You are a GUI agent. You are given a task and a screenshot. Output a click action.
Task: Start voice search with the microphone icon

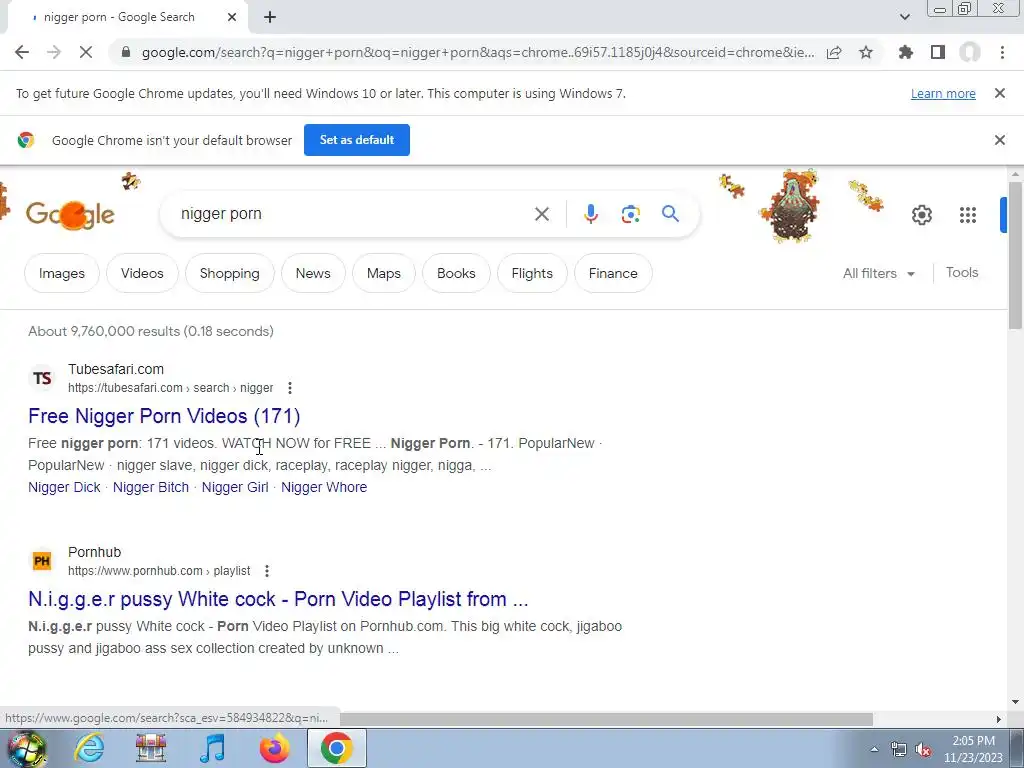590,214
